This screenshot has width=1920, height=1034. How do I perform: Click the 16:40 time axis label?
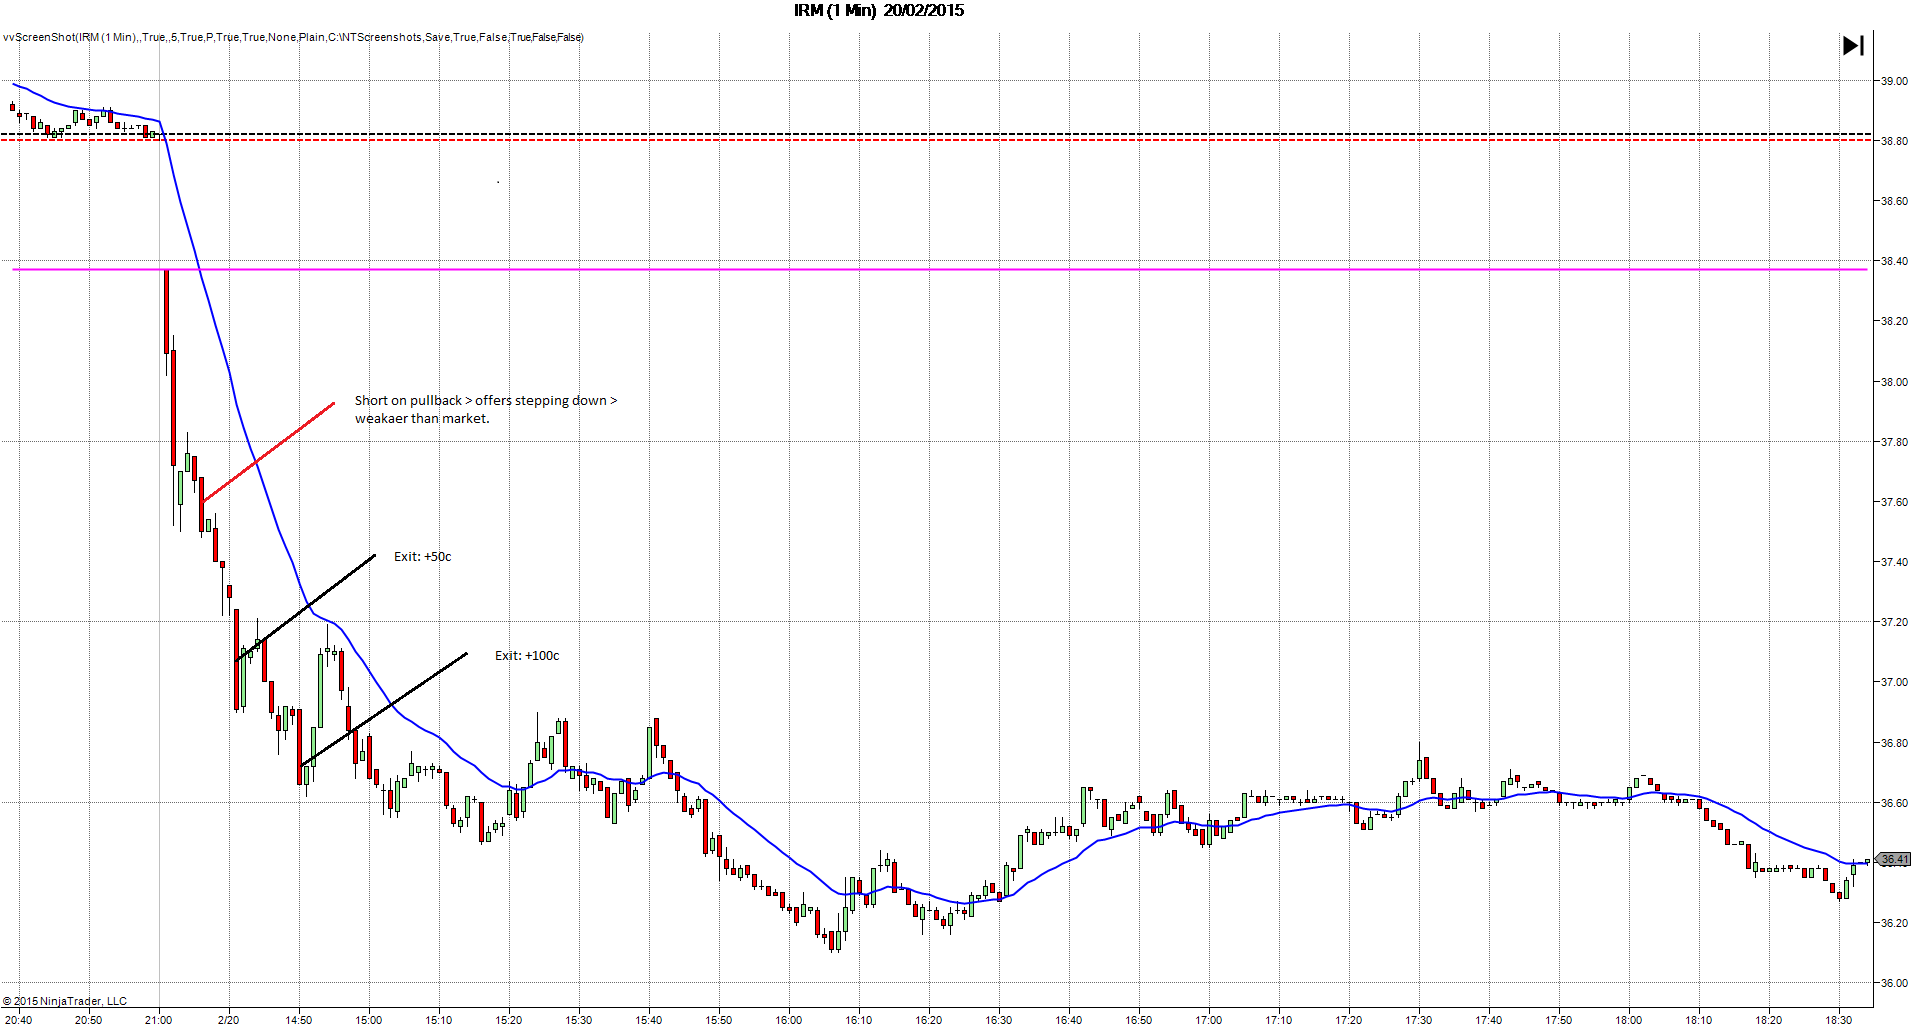[1068, 1020]
